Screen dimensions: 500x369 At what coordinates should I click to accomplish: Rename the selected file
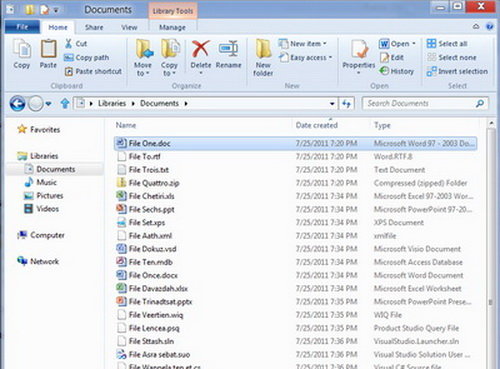click(228, 54)
